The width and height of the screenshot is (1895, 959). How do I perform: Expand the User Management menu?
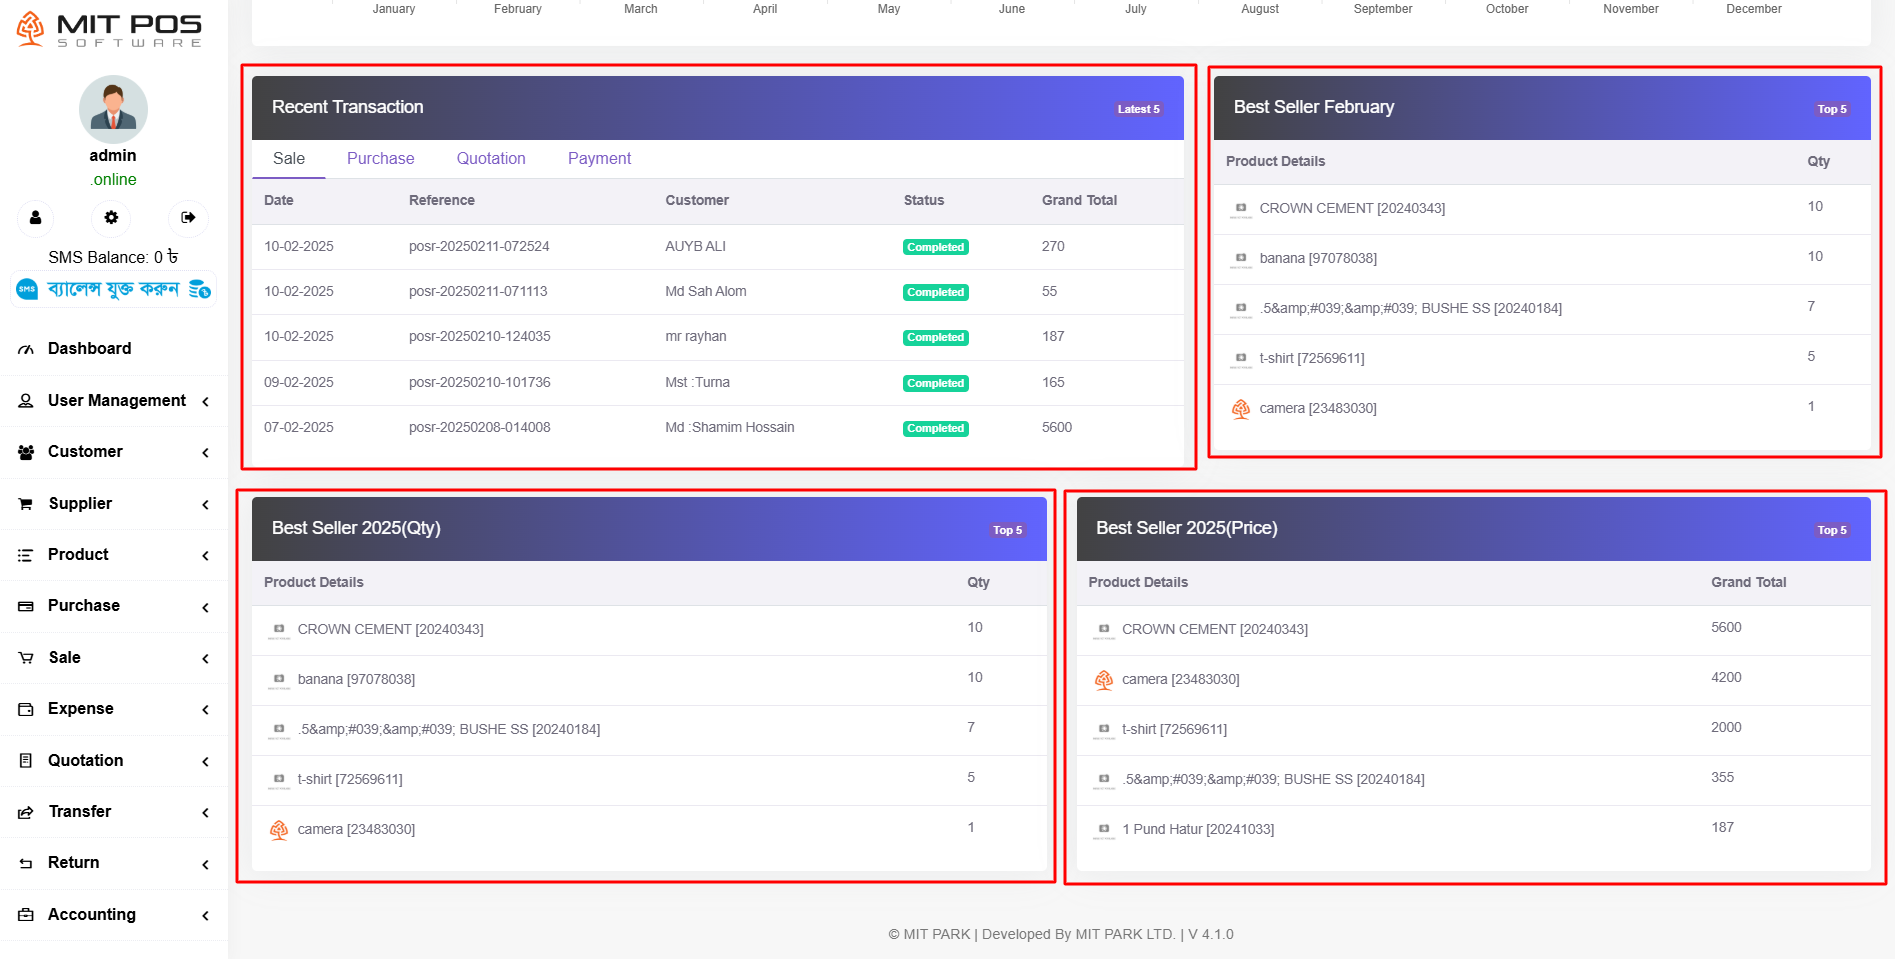[205, 401]
